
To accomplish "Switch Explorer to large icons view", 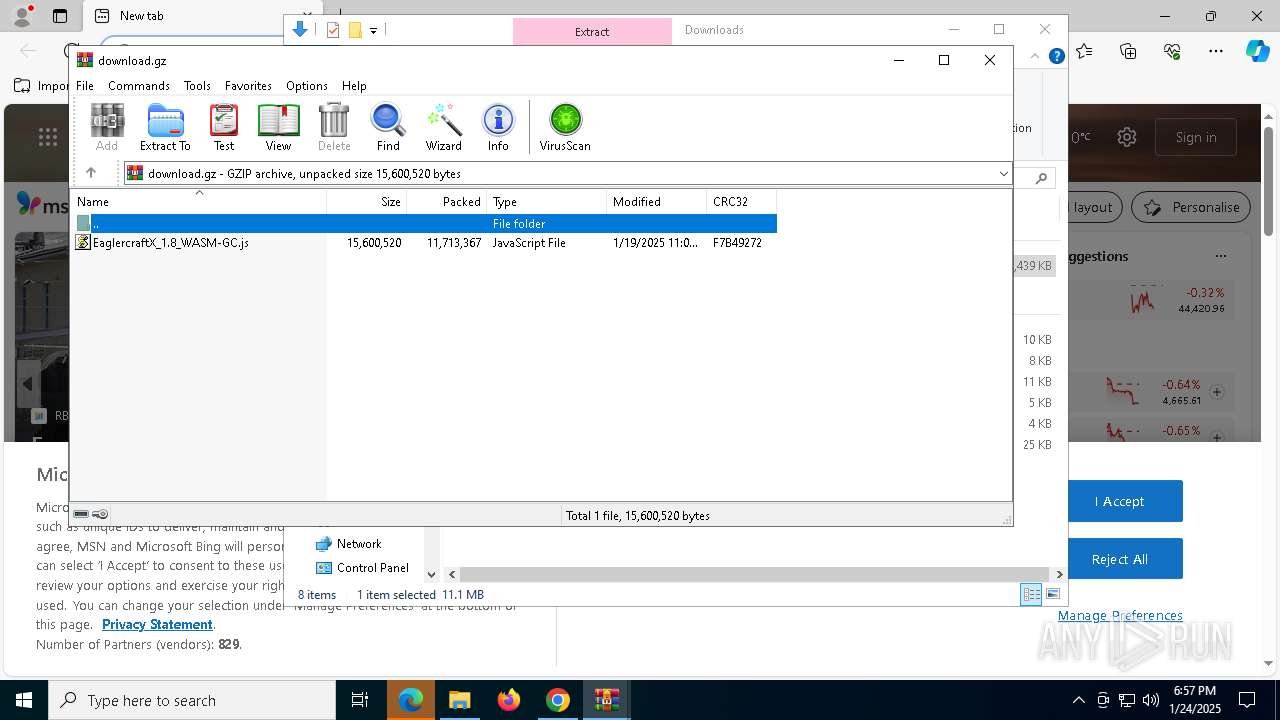I will 1052,594.
